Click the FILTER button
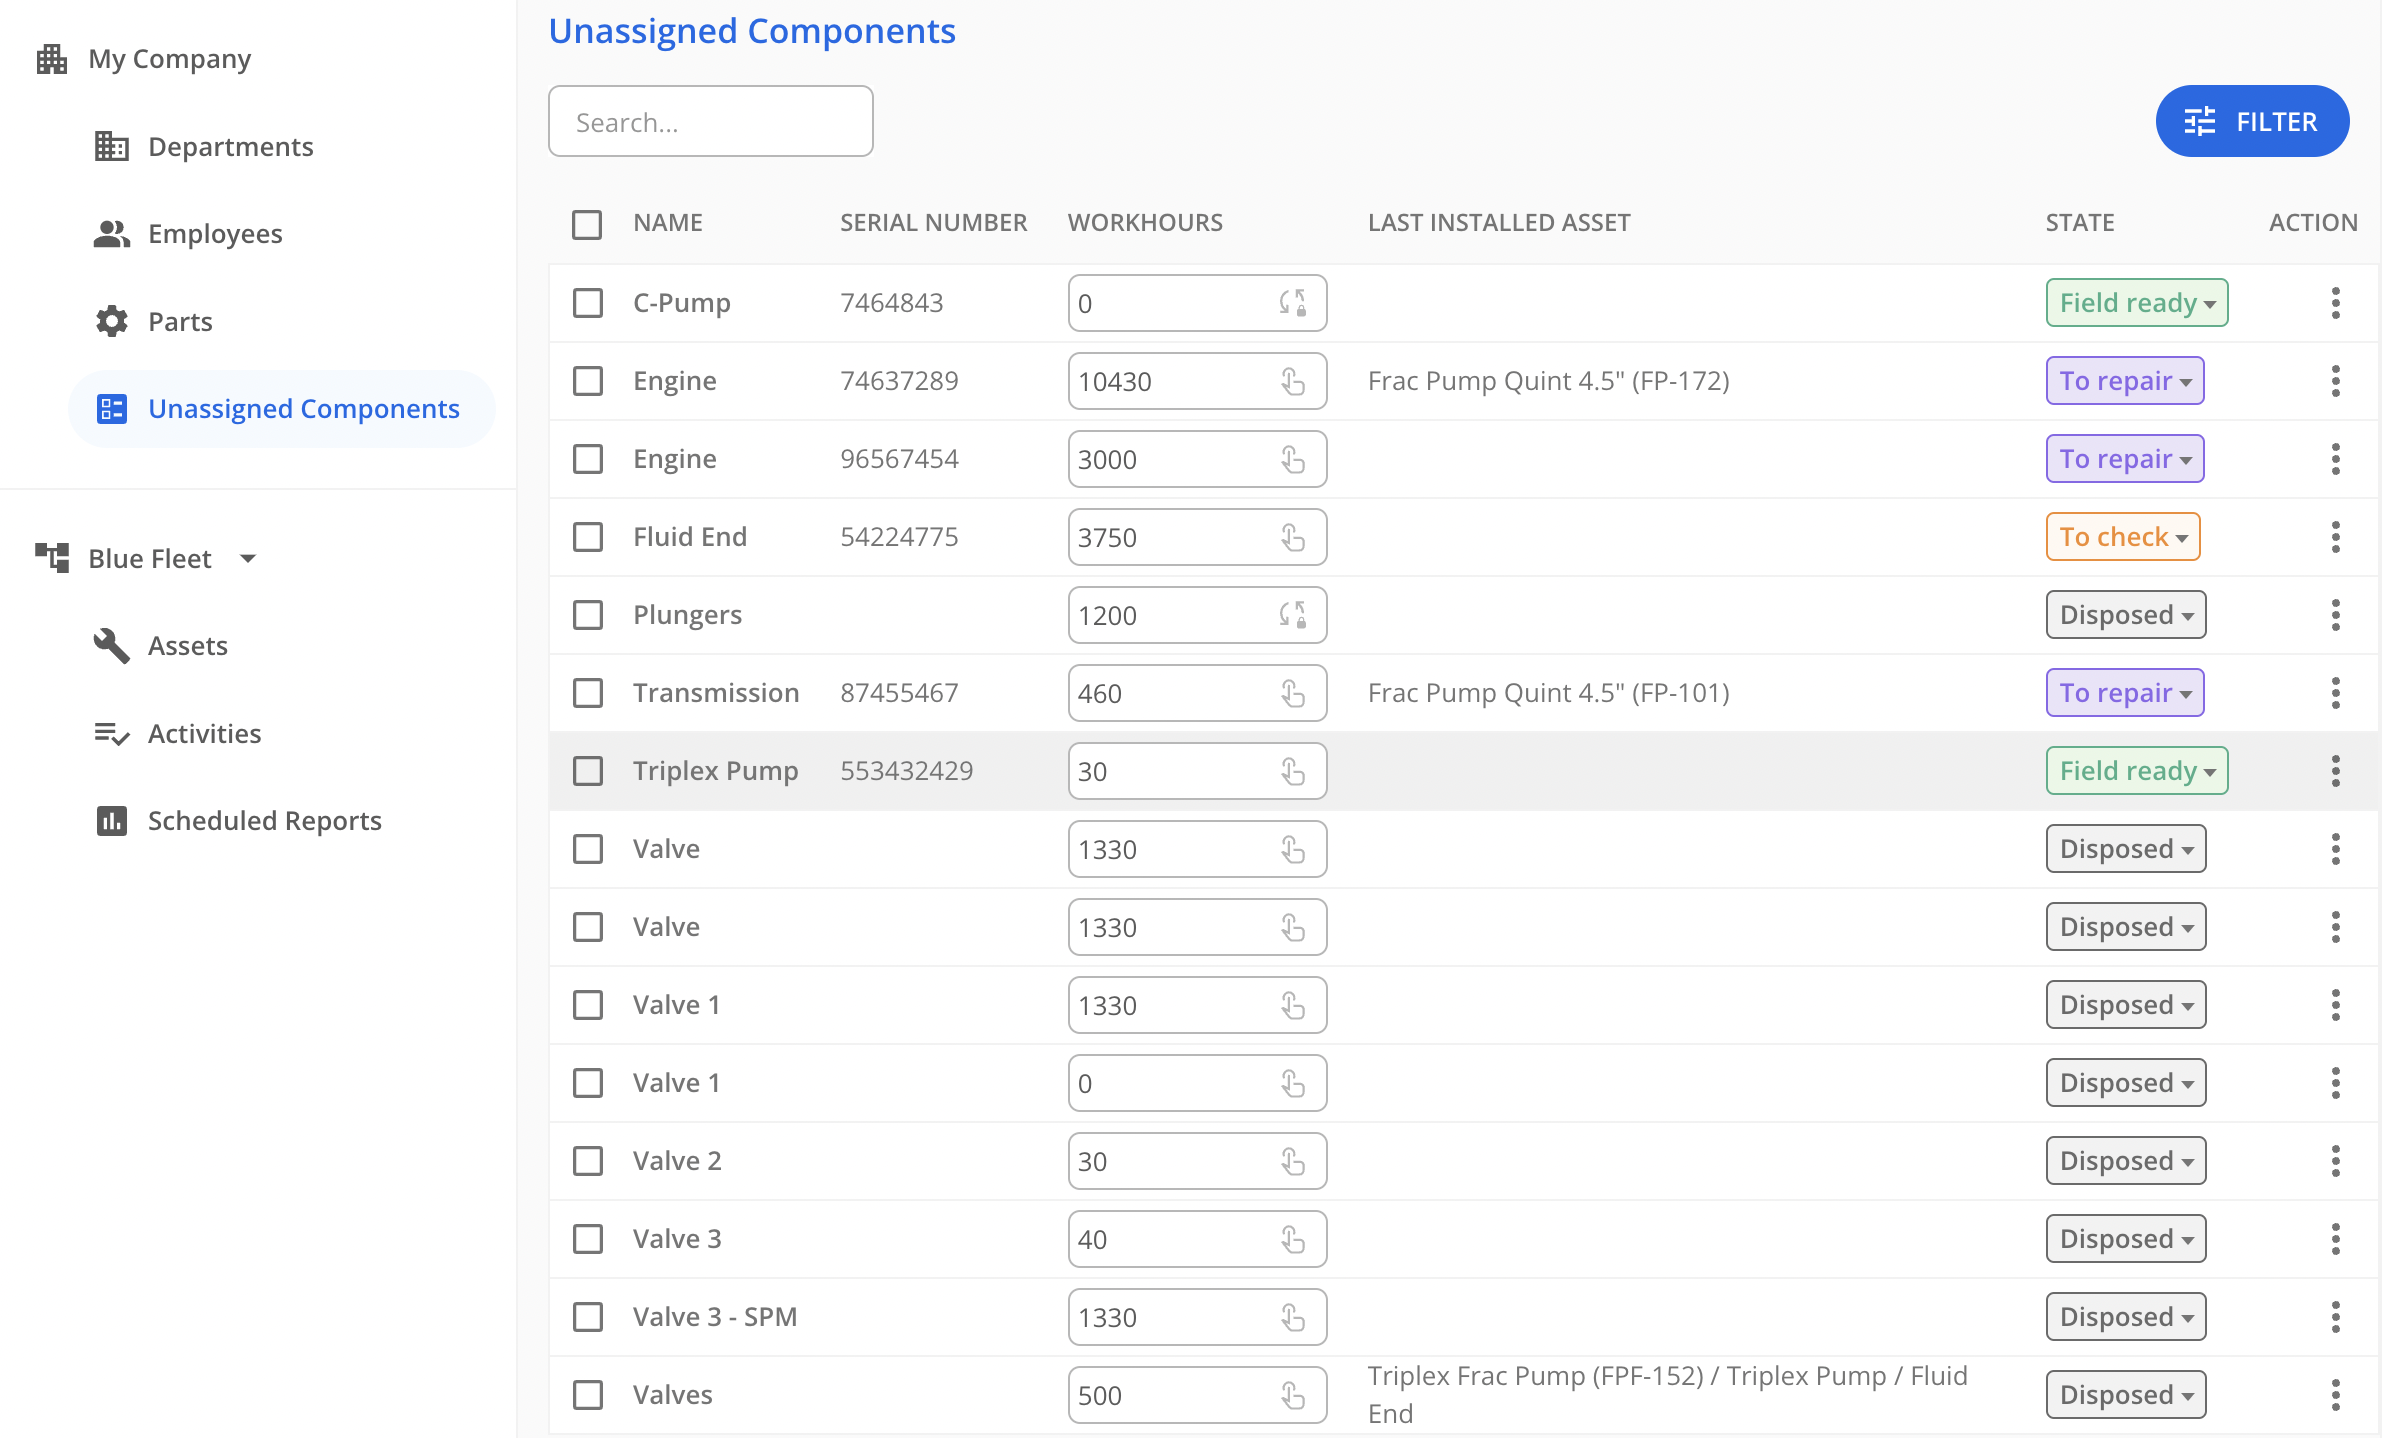2382x1438 pixels. tap(2251, 122)
